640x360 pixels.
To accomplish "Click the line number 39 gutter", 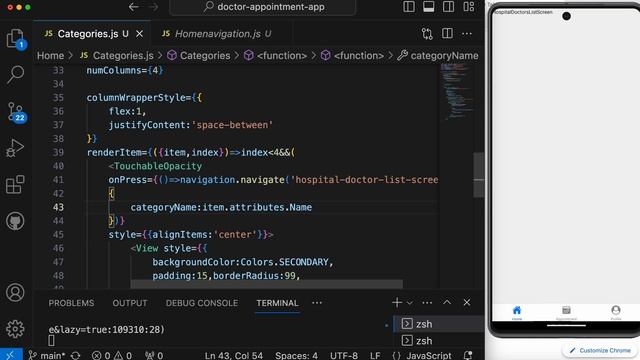I will tap(58, 153).
